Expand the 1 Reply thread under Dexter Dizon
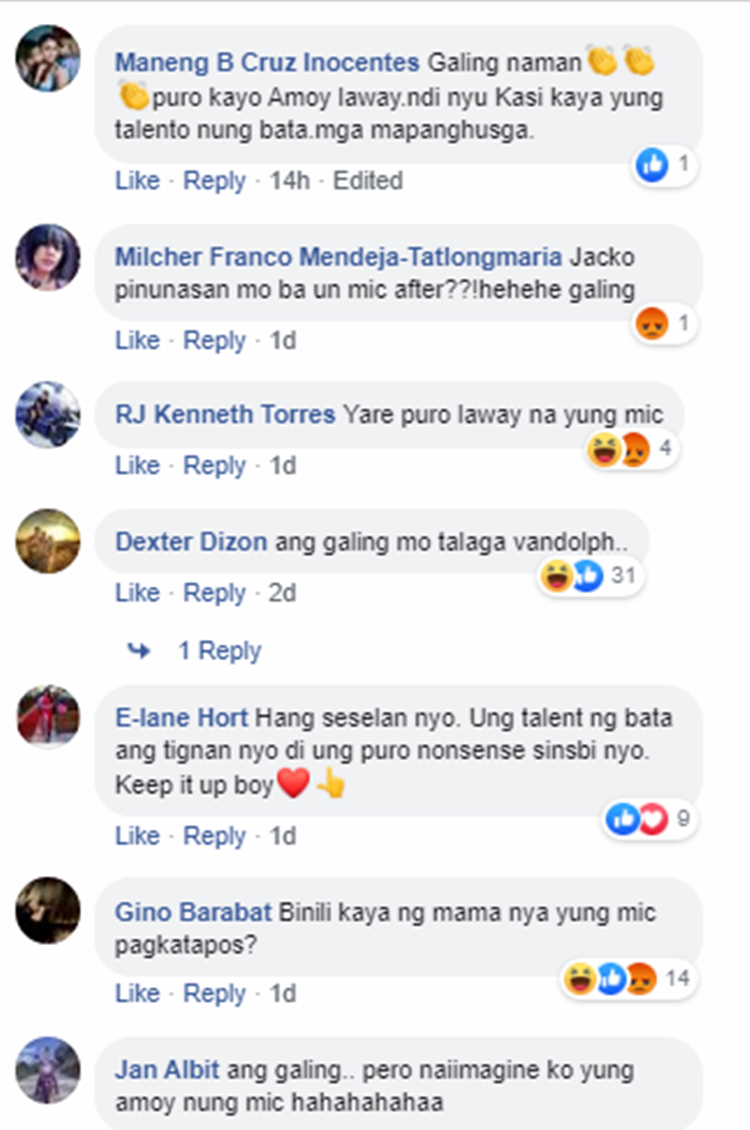Image resolution: width=750 pixels, height=1130 pixels. click(219, 651)
